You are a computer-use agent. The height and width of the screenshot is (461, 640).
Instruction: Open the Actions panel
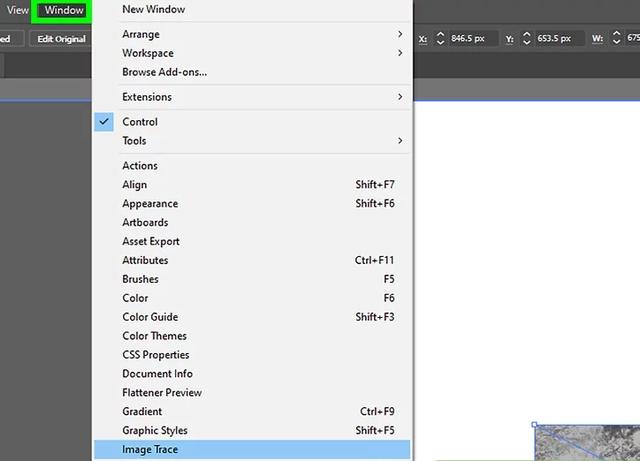pos(252,165)
